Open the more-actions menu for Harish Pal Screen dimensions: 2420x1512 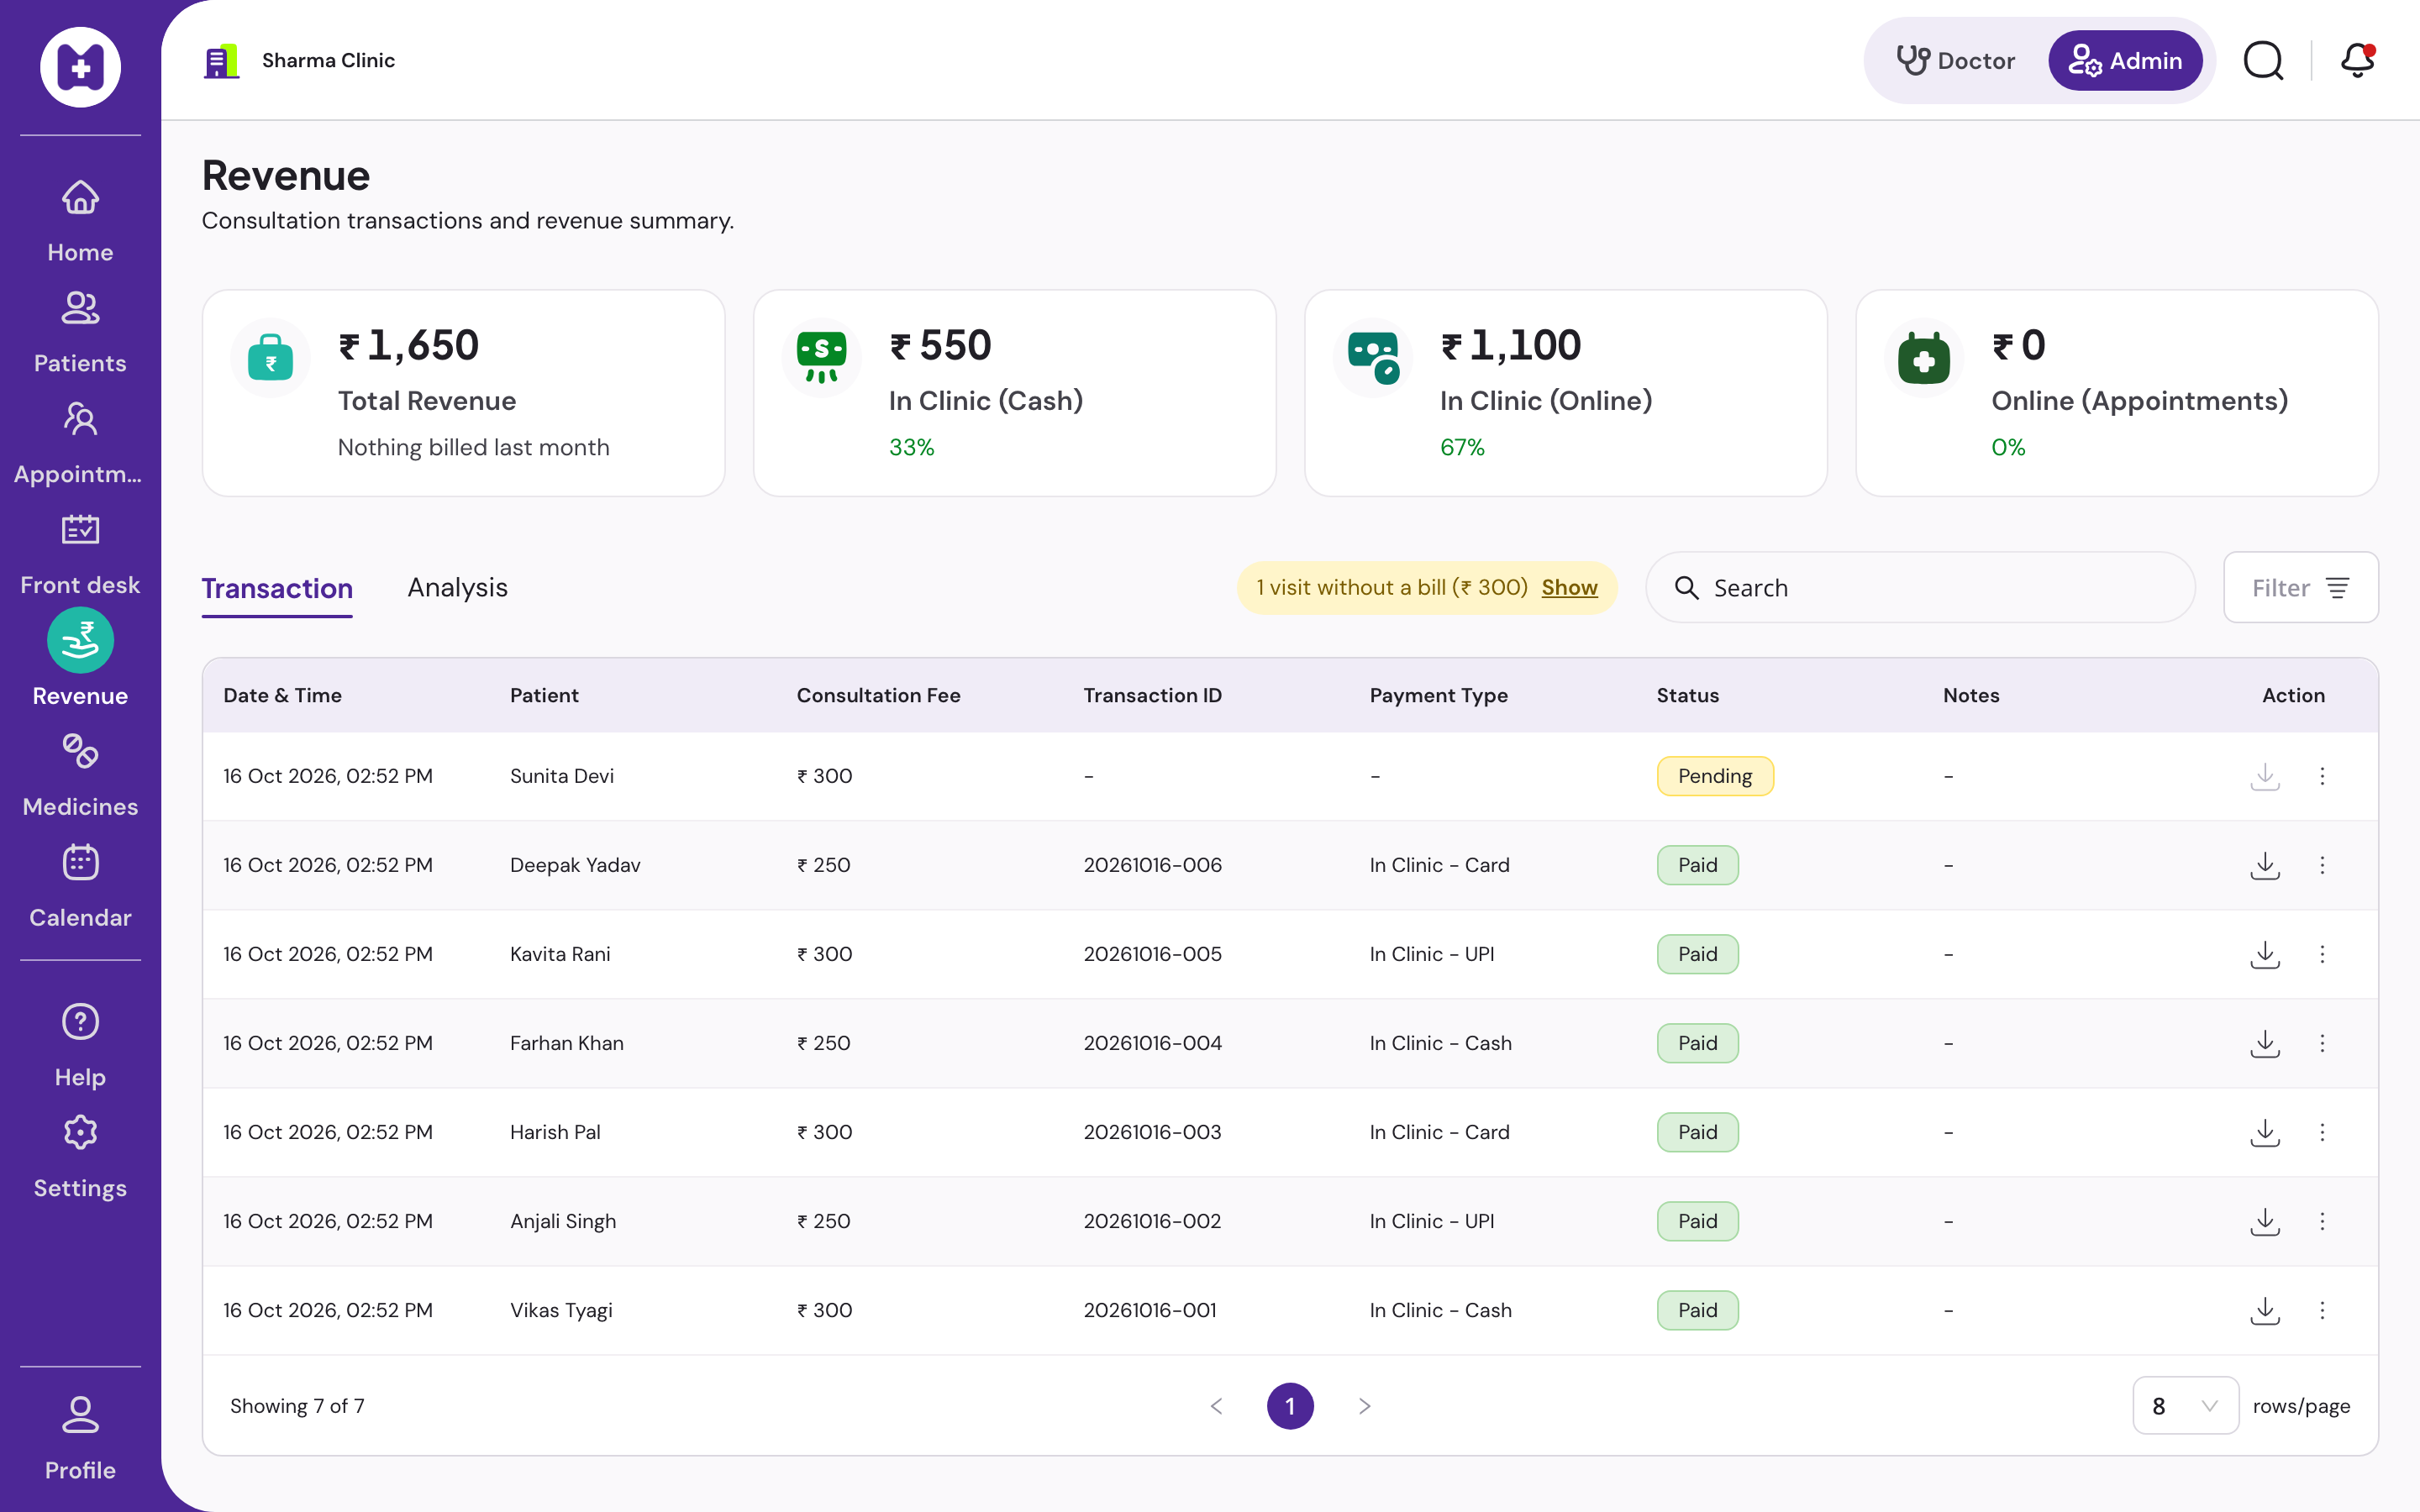pos(2322,1132)
